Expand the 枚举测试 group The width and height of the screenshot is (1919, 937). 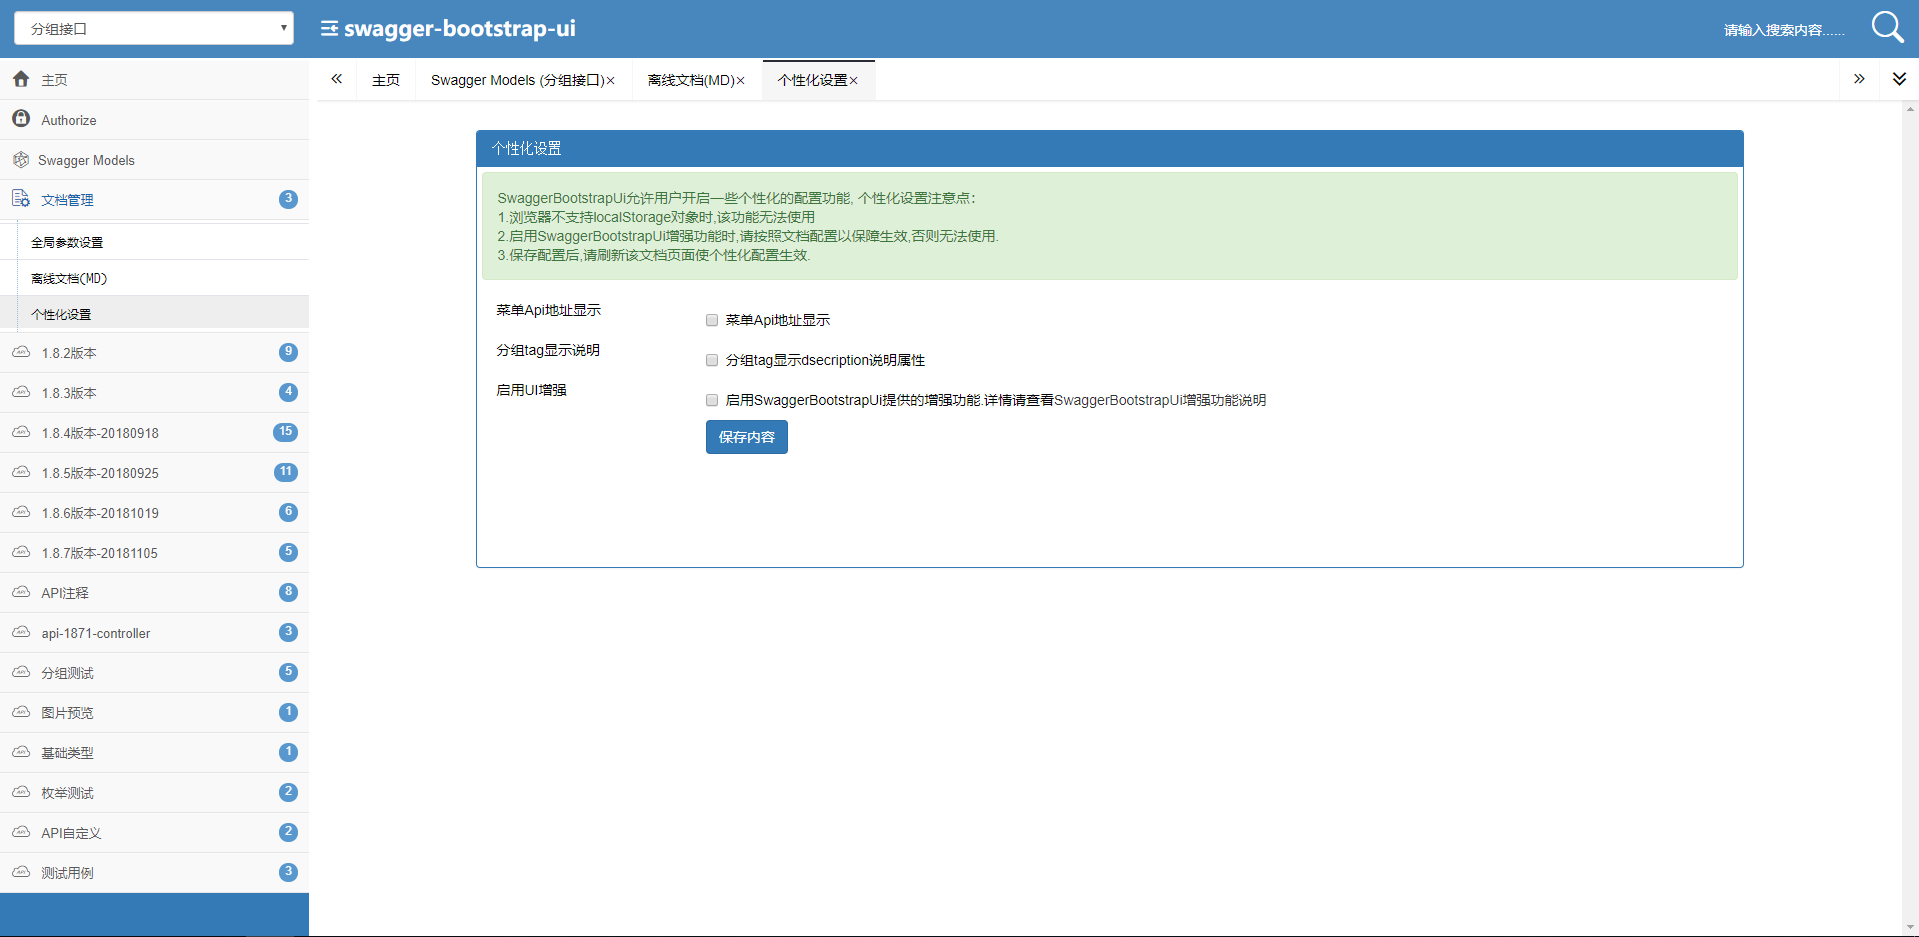154,792
